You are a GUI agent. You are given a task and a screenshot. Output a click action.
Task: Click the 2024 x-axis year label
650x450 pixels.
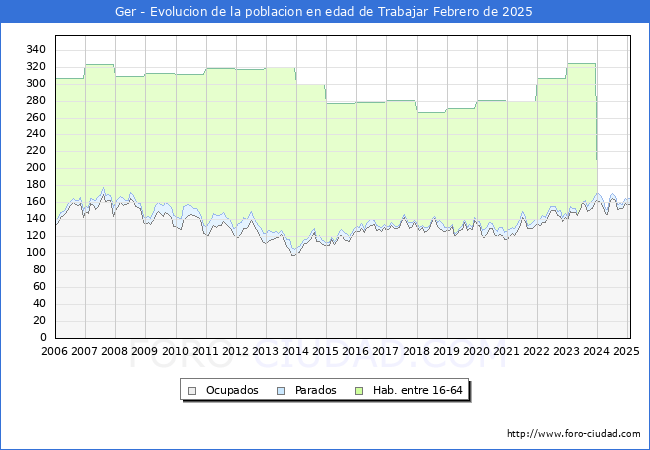click(x=597, y=351)
